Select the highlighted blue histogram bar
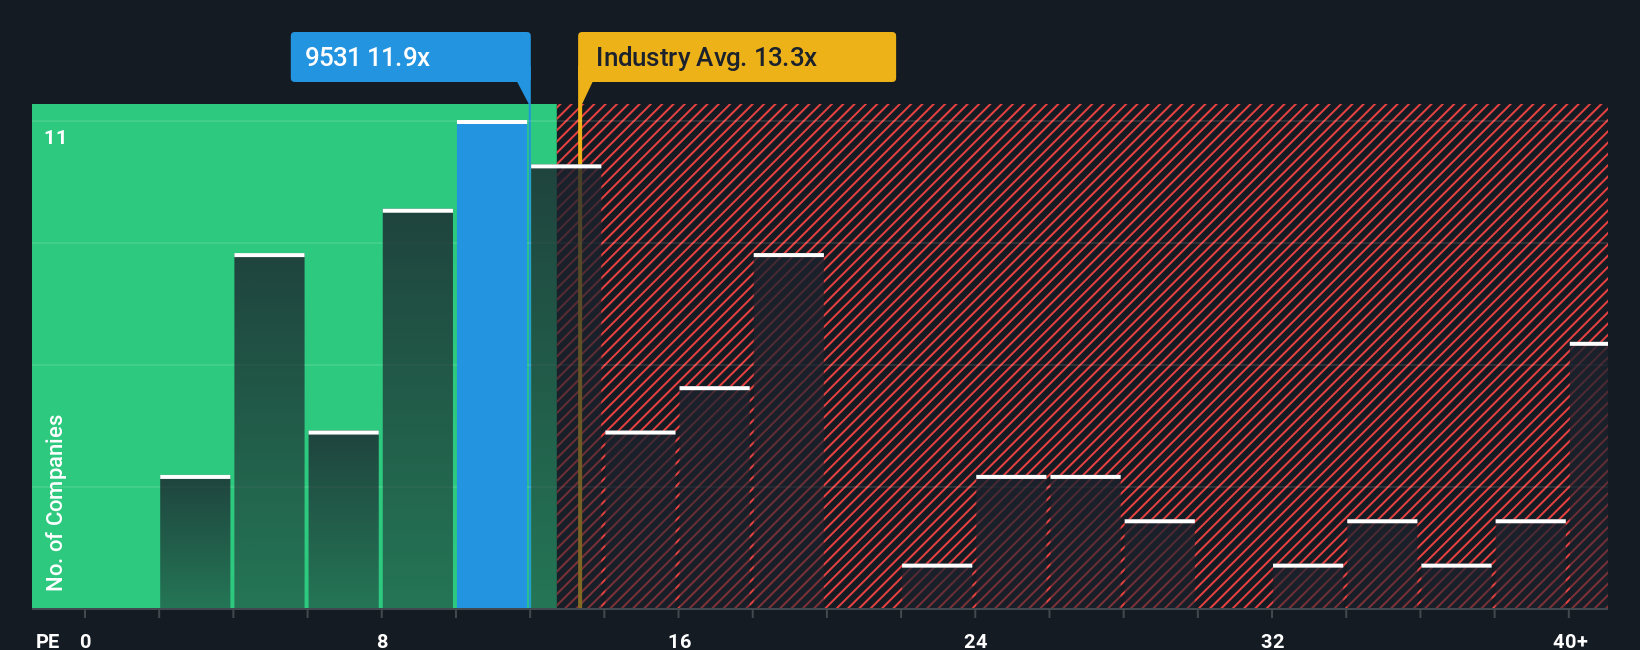 click(492, 364)
